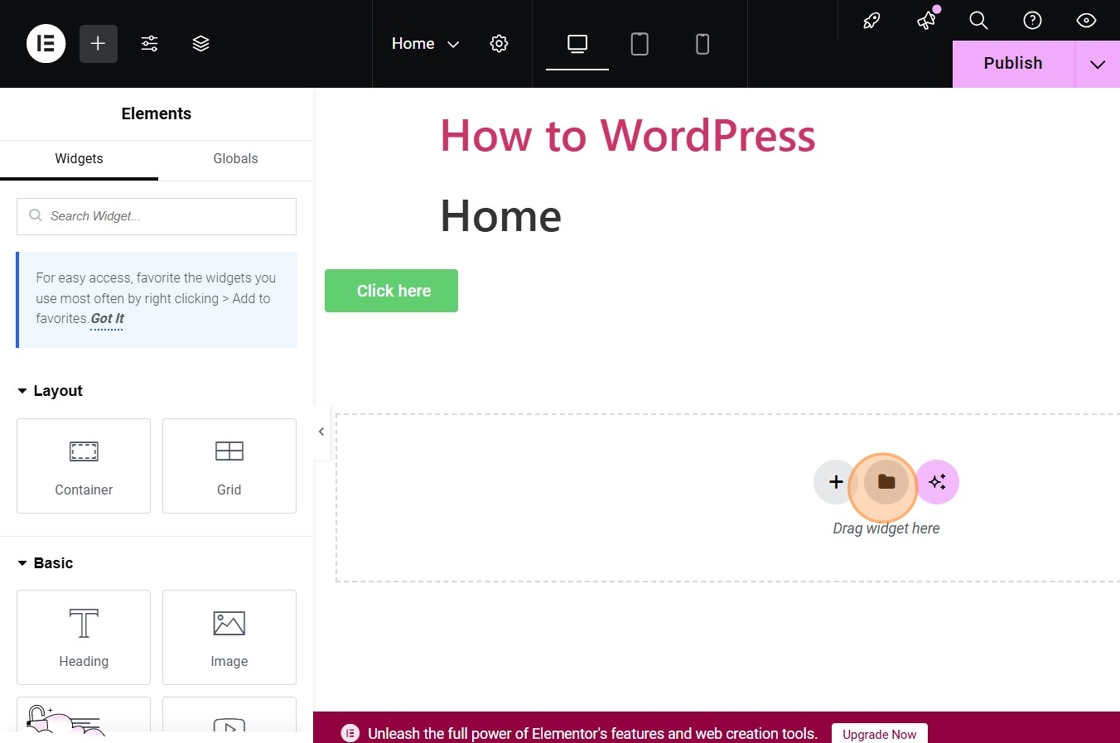Collapse the Layout section
Viewport: 1120px width, 743px height.
[50, 391]
